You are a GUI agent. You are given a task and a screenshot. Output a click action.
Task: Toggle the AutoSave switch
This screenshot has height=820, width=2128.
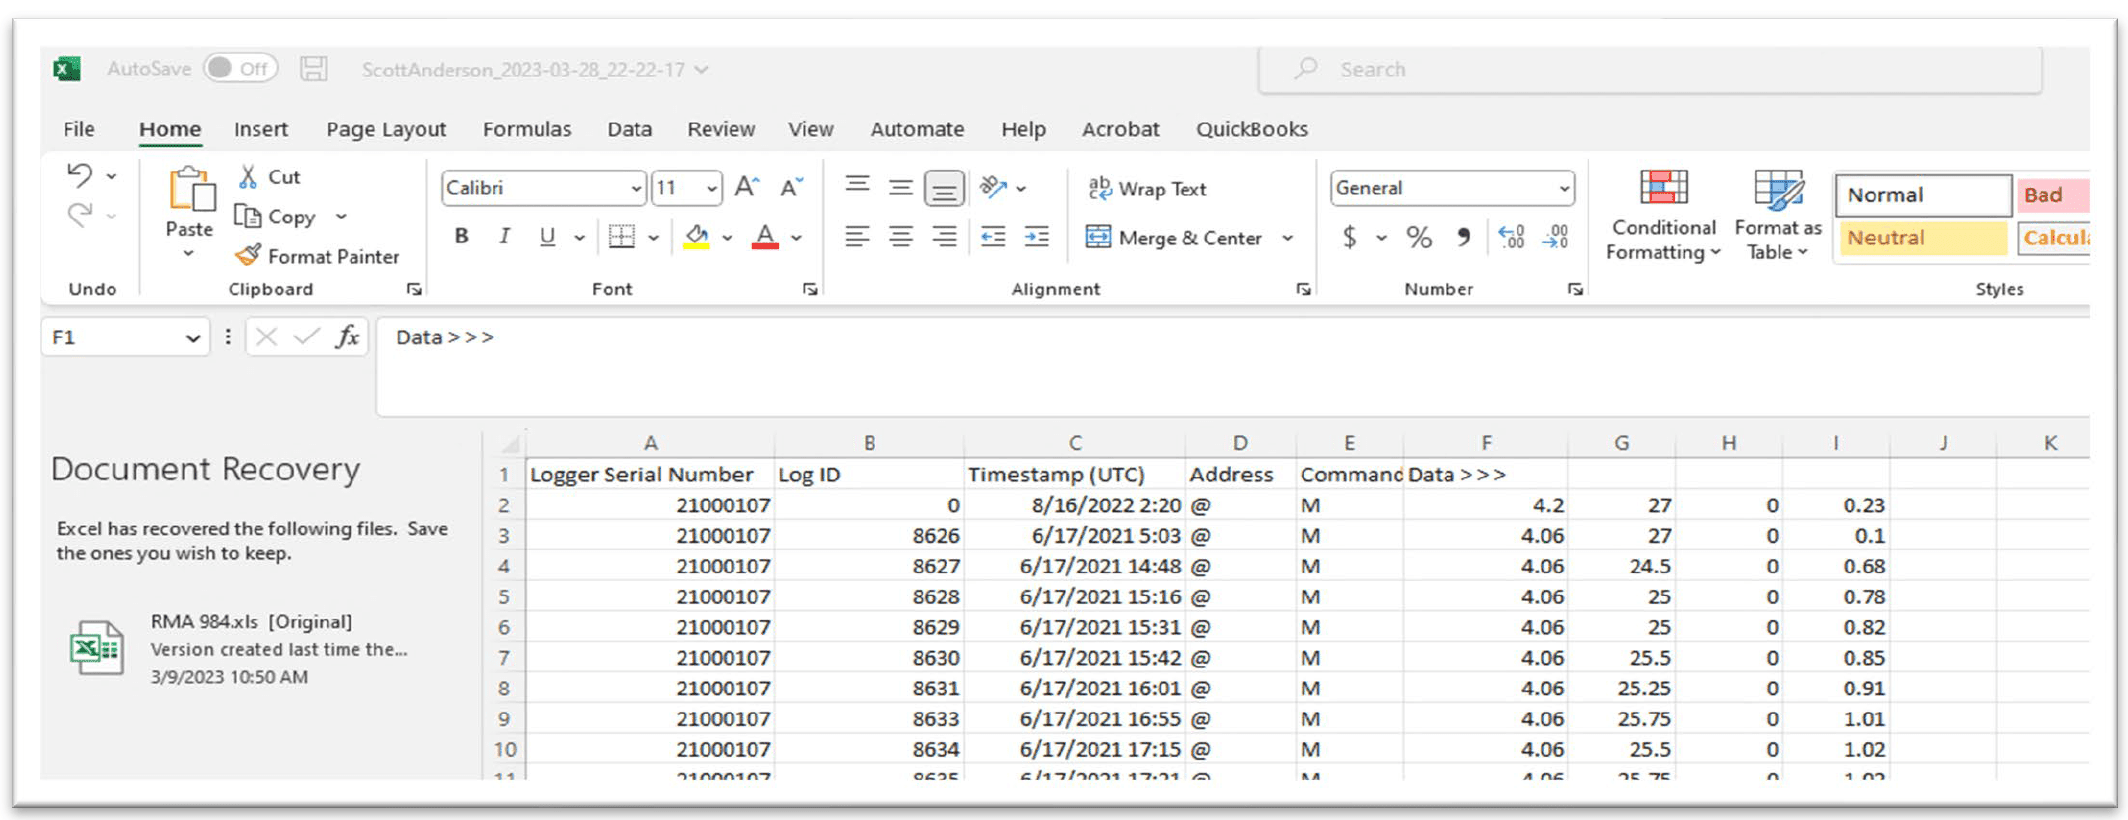point(240,69)
